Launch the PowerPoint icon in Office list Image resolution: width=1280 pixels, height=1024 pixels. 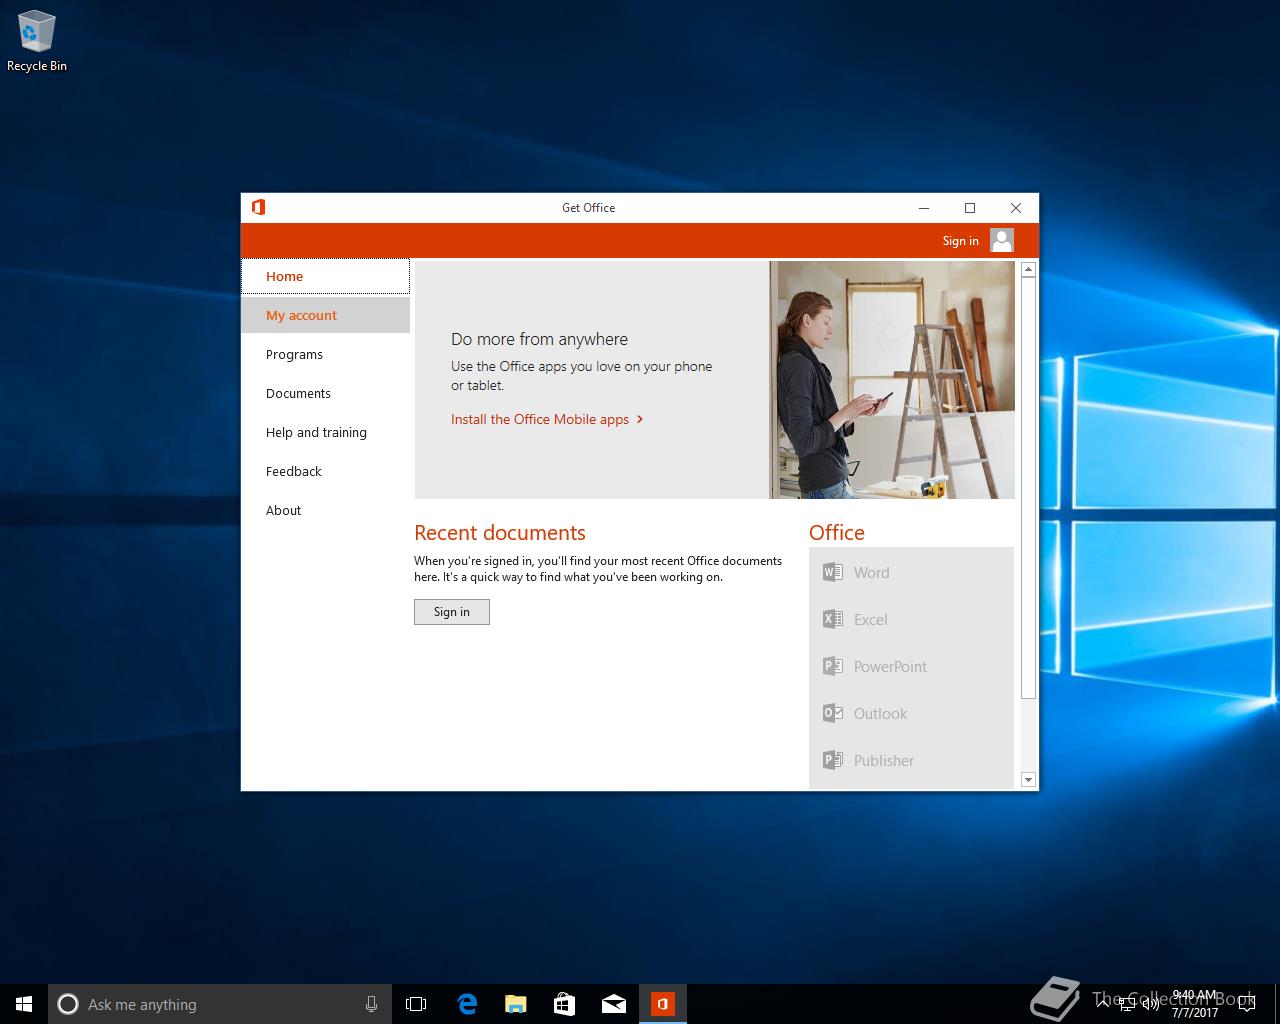(x=832, y=666)
